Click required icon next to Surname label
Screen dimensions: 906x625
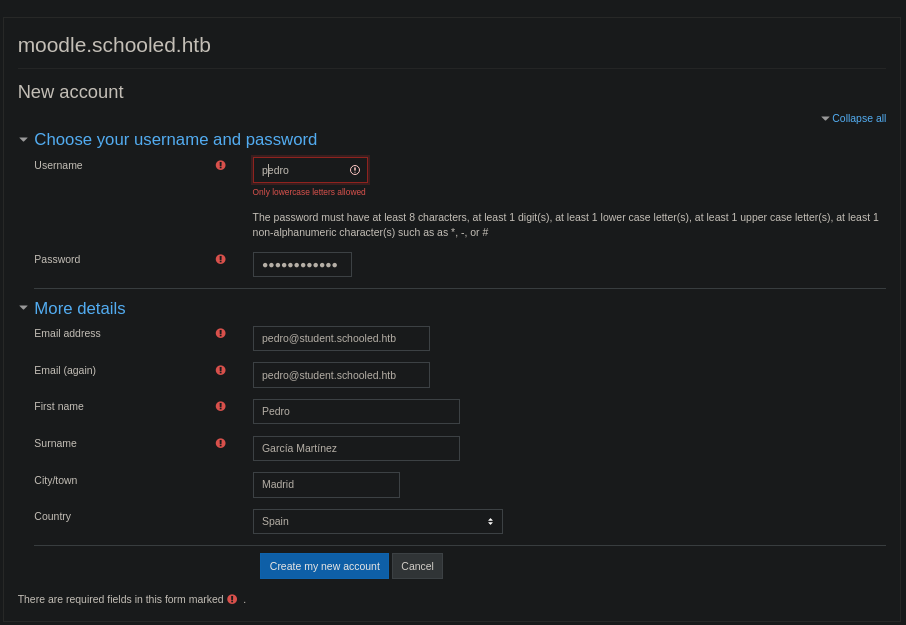coord(221,443)
